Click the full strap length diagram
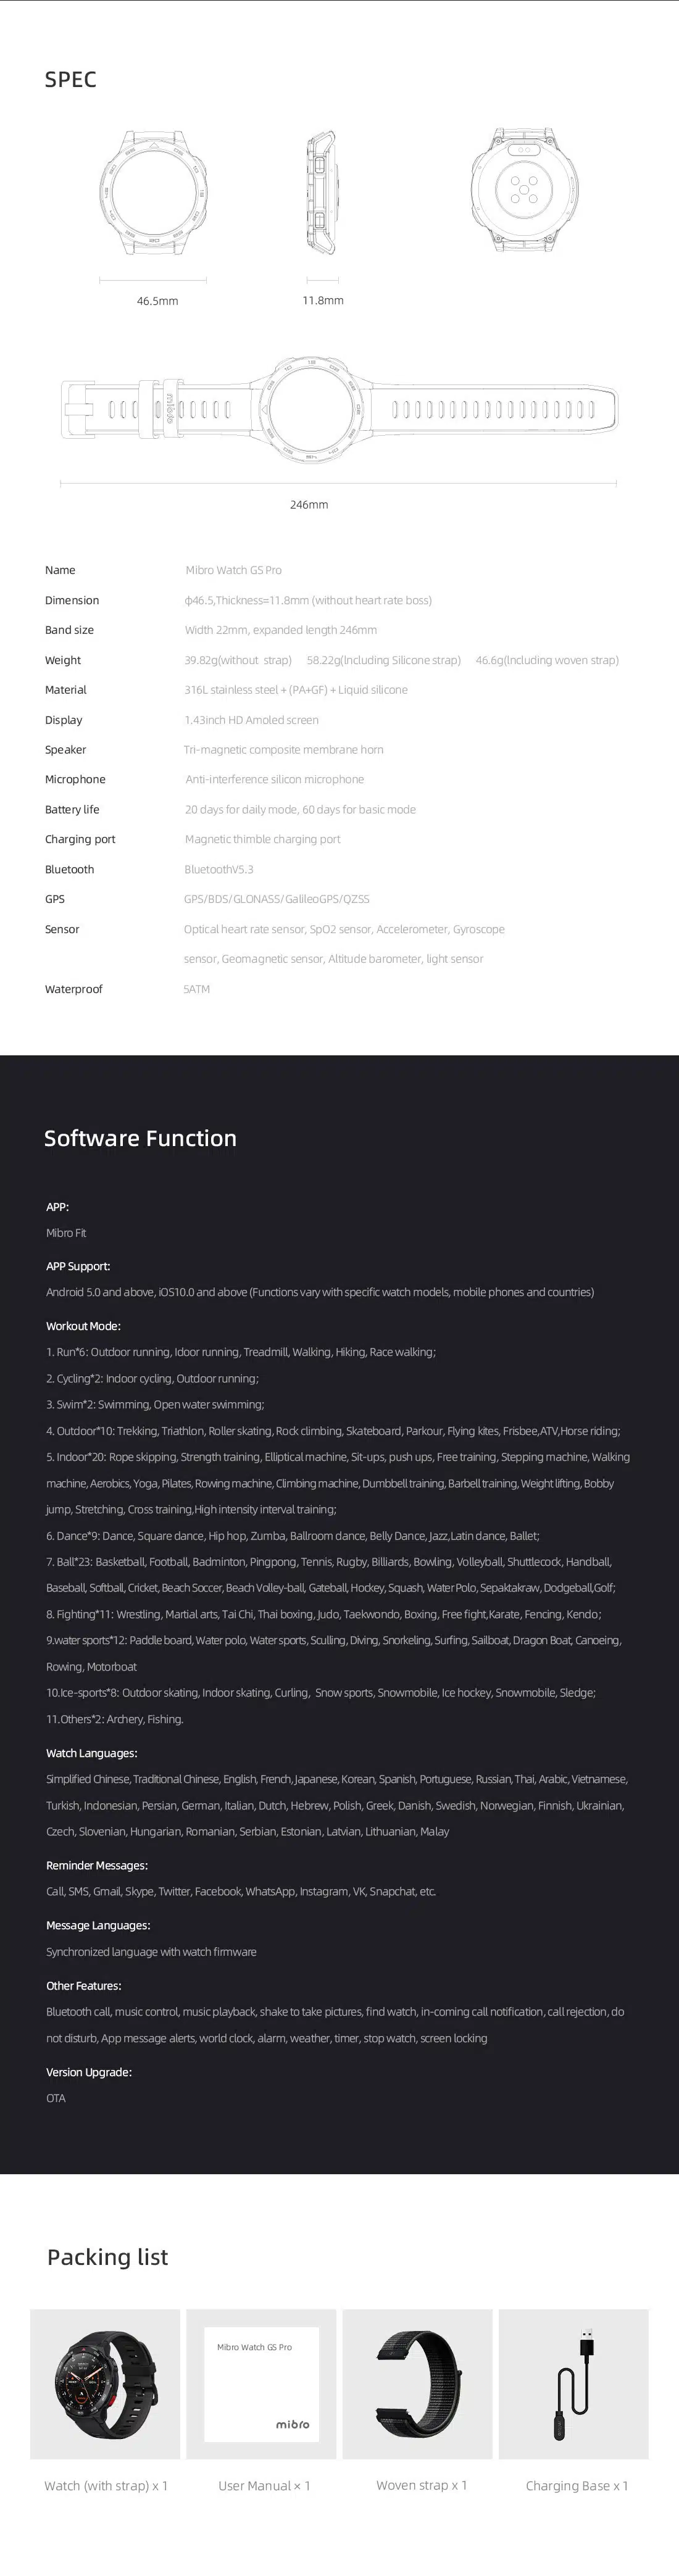The height and width of the screenshot is (2576, 679). tap(339, 409)
